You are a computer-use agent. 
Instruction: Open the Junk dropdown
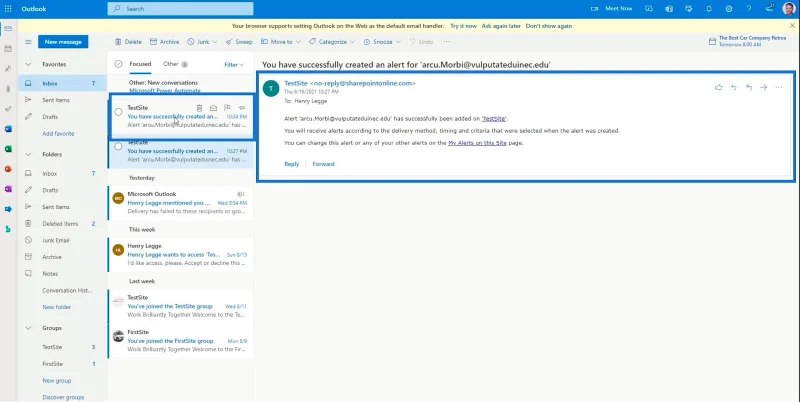203,42
